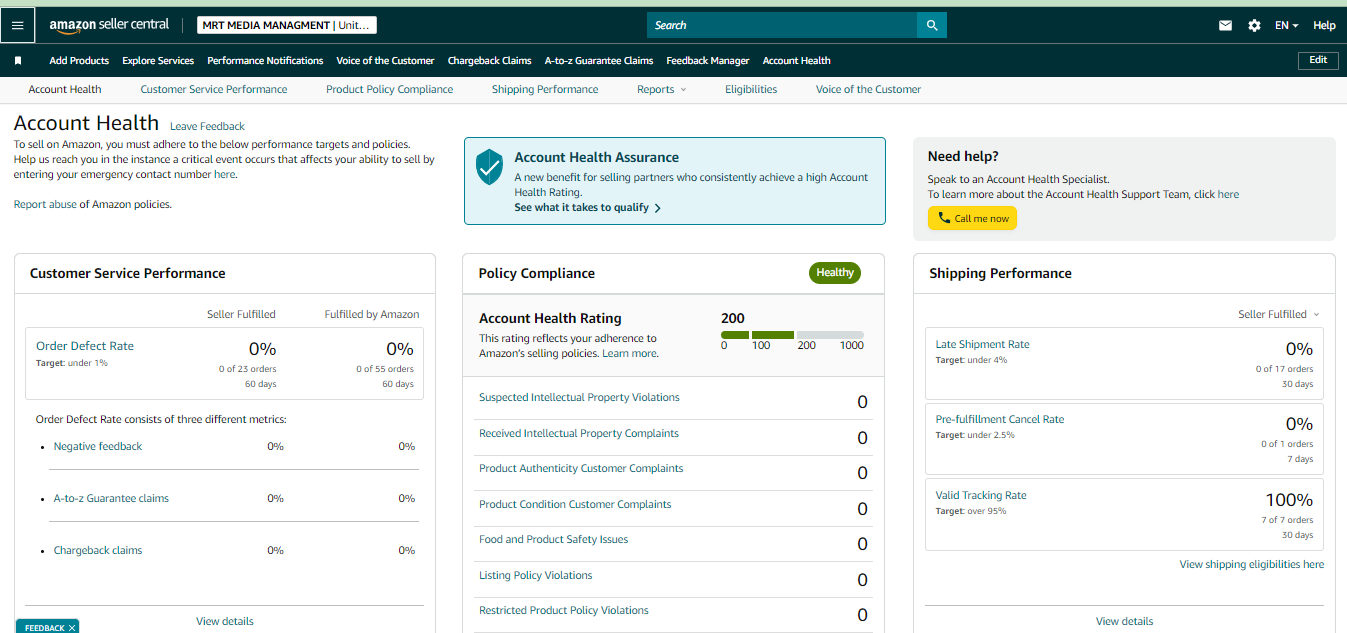Image resolution: width=1347 pixels, height=633 pixels.
Task: Open the Order Defect Rate link
Action: 85,346
